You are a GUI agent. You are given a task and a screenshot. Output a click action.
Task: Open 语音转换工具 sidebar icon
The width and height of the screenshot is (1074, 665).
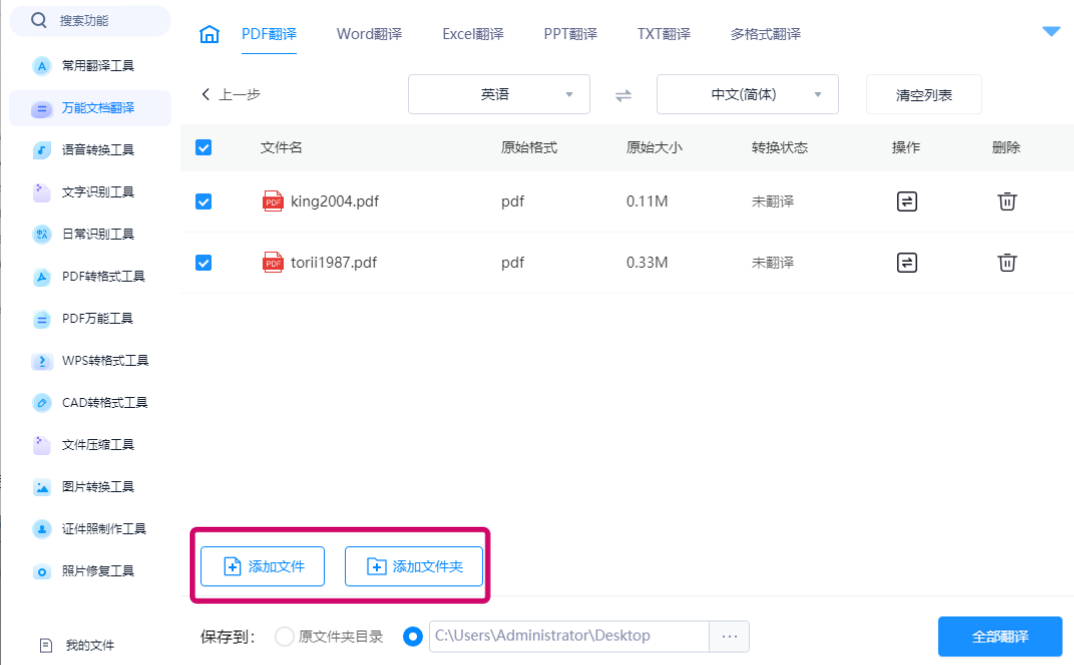click(x=42, y=150)
